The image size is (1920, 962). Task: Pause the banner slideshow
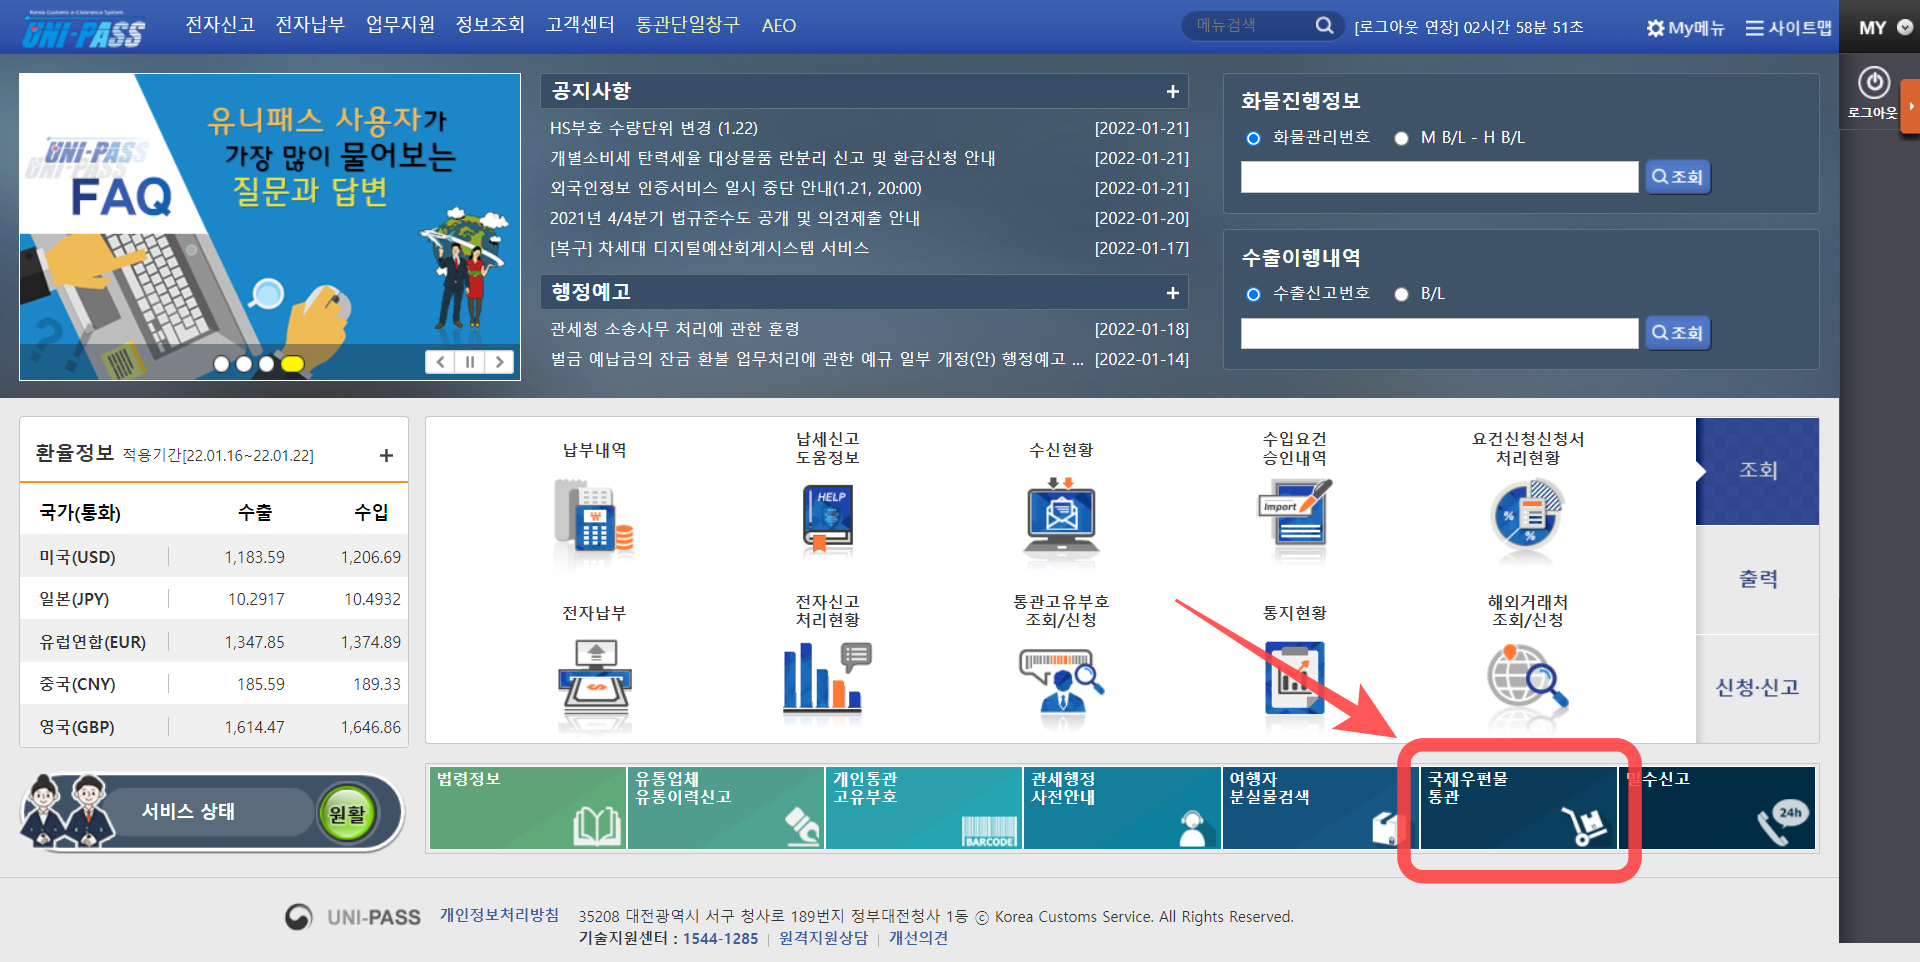coord(470,362)
